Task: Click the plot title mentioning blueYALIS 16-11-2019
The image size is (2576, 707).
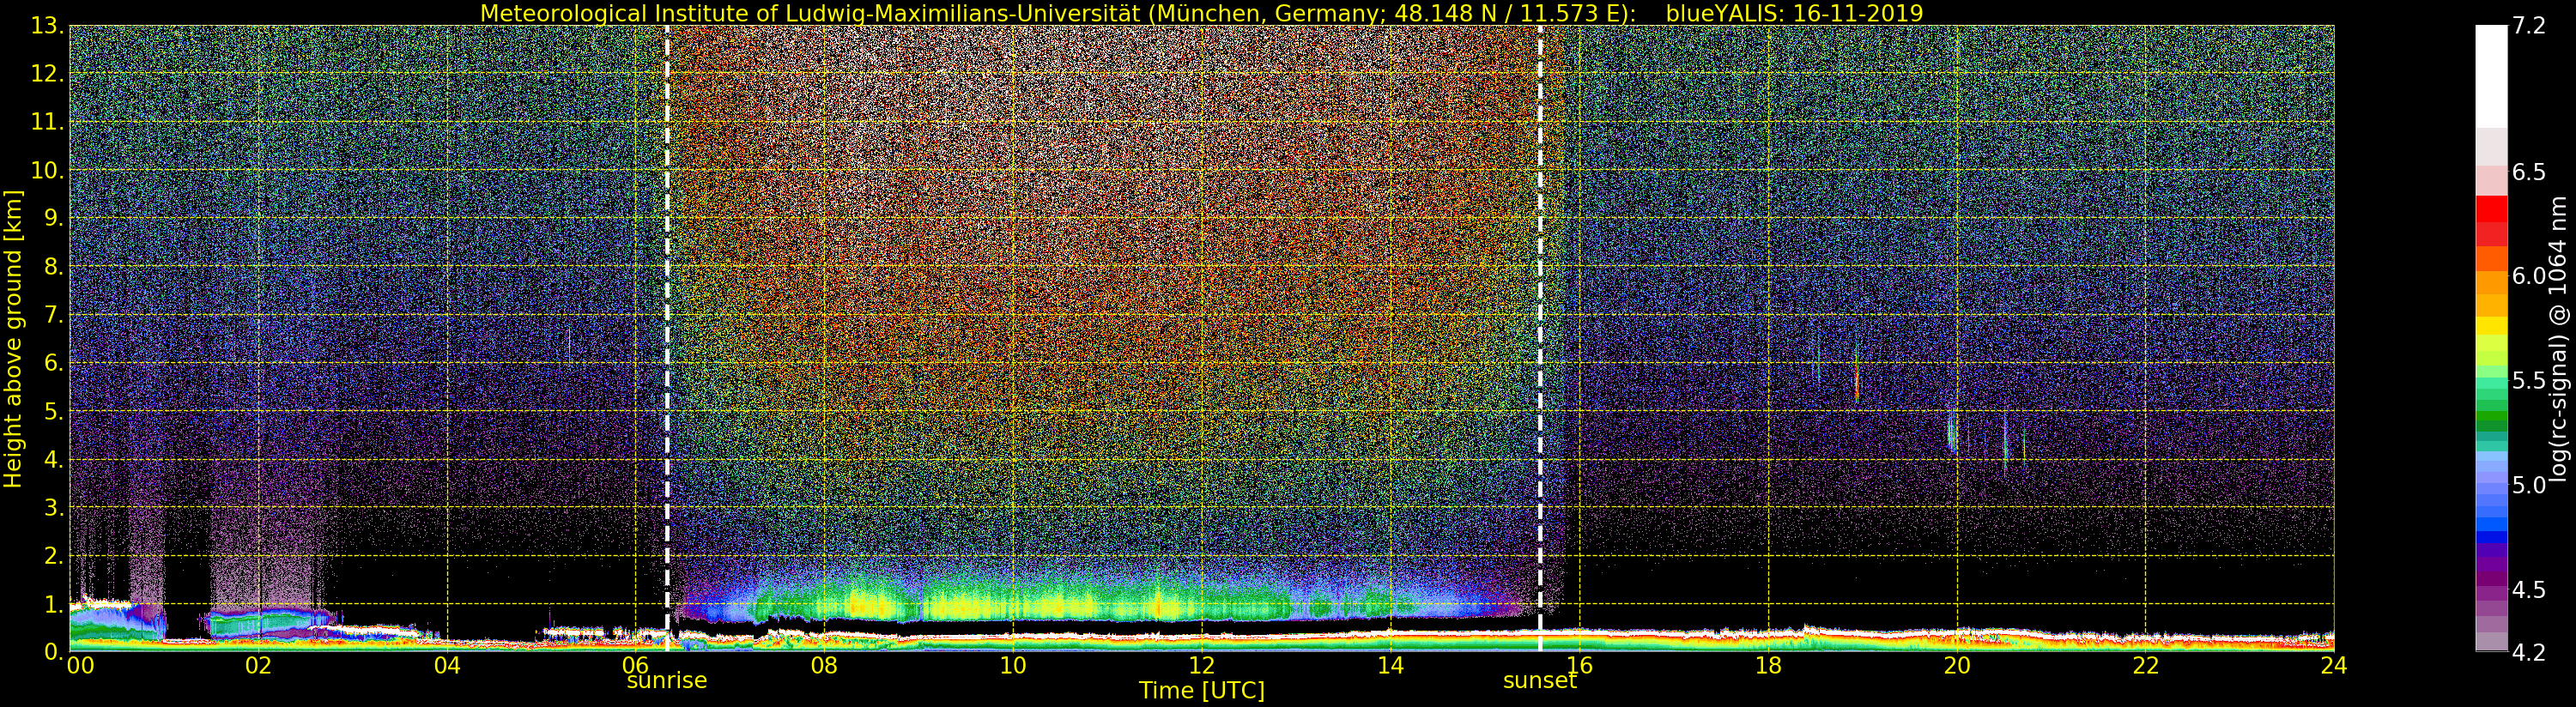Action: pyautogui.click(x=1201, y=13)
